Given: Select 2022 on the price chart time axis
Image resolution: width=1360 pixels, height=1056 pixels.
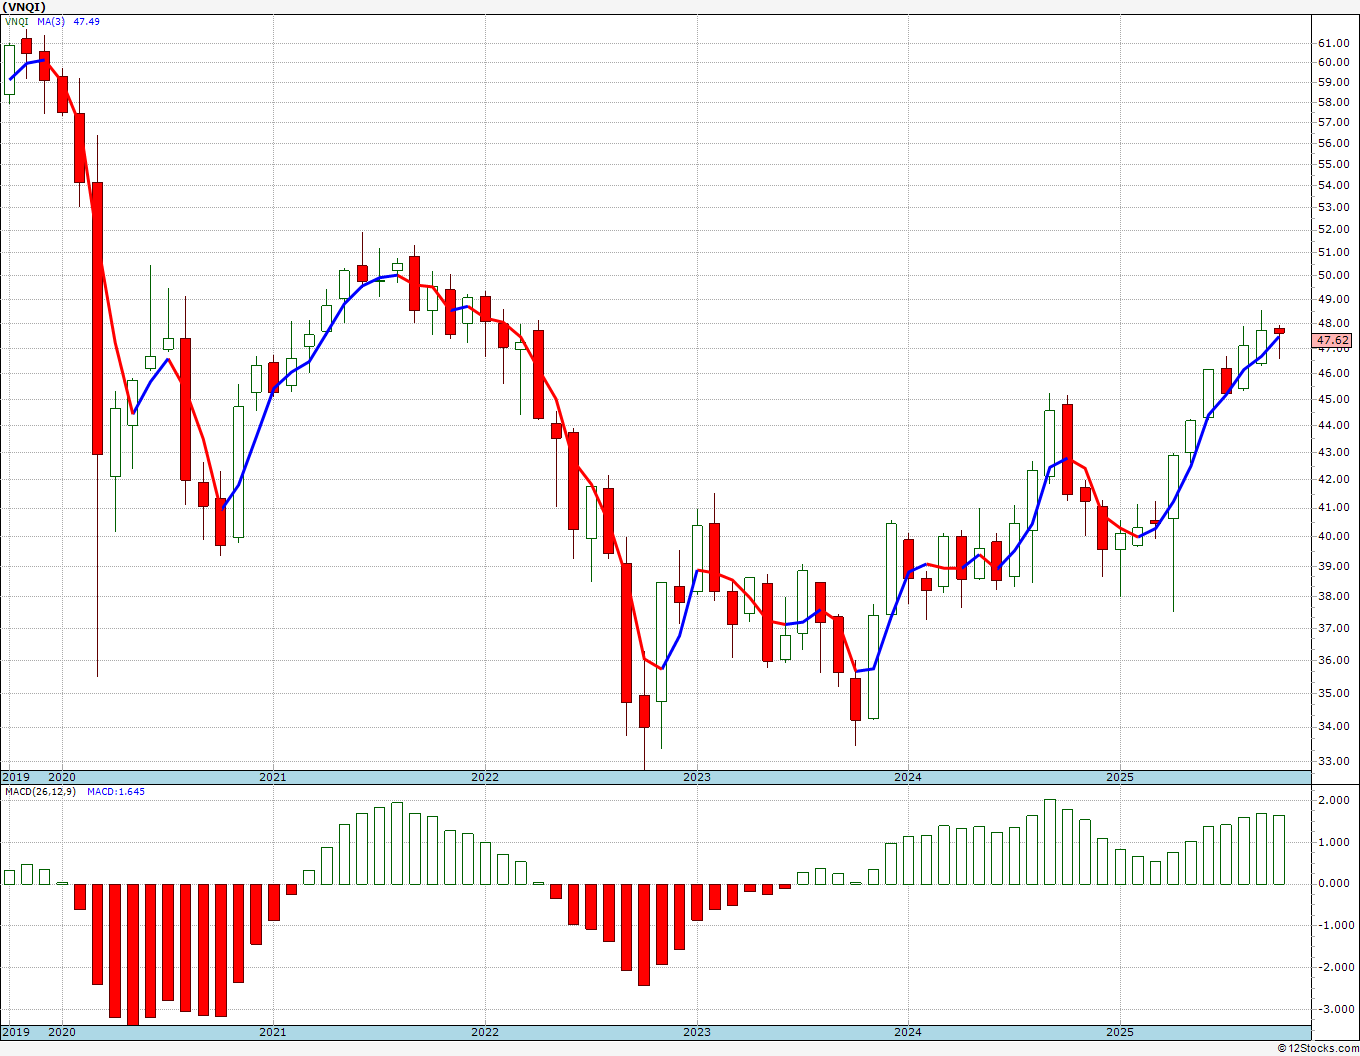Looking at the screenshot, I should [485, 777].
